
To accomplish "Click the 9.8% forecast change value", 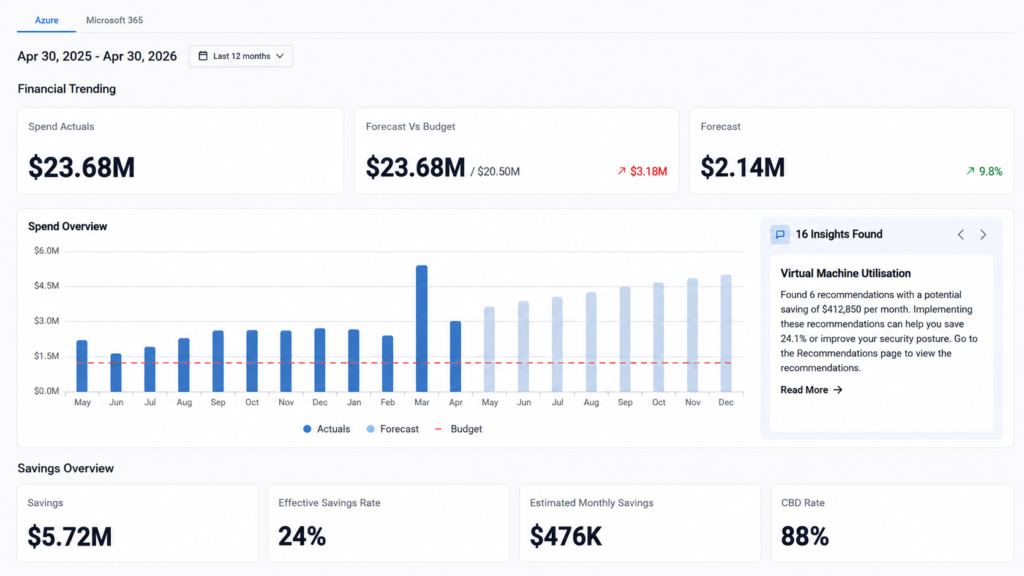I will 991,171.
